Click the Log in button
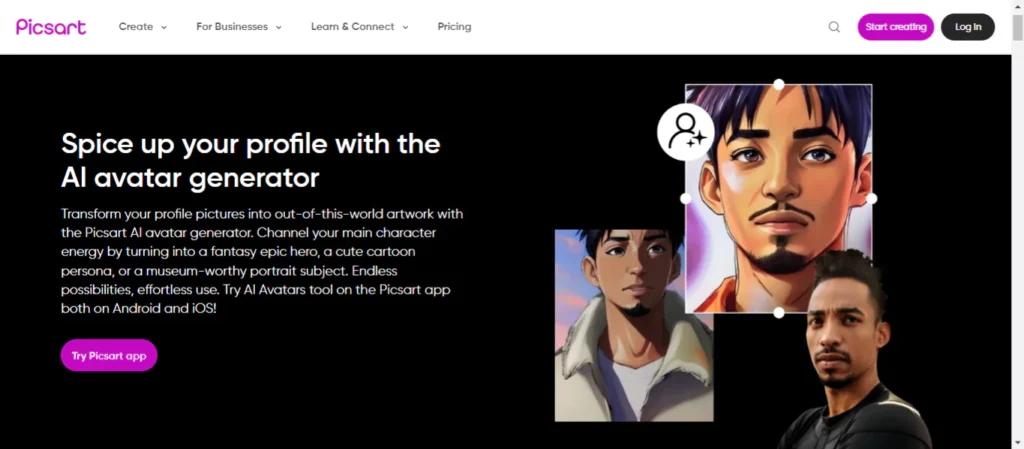1024x449 pixels. tap(968, 27)
